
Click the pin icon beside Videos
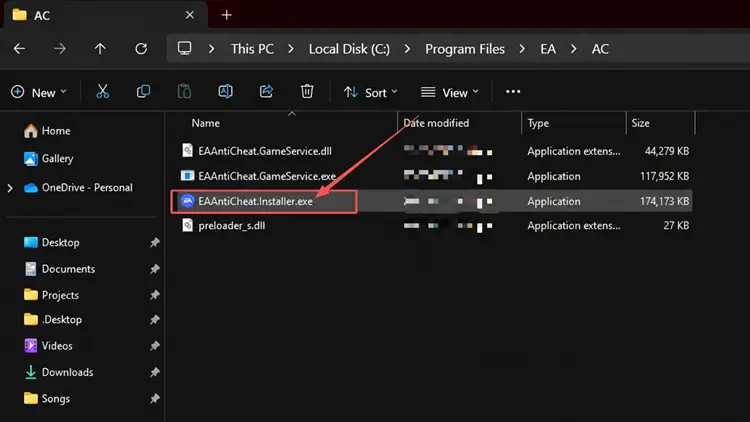[154, 345]
